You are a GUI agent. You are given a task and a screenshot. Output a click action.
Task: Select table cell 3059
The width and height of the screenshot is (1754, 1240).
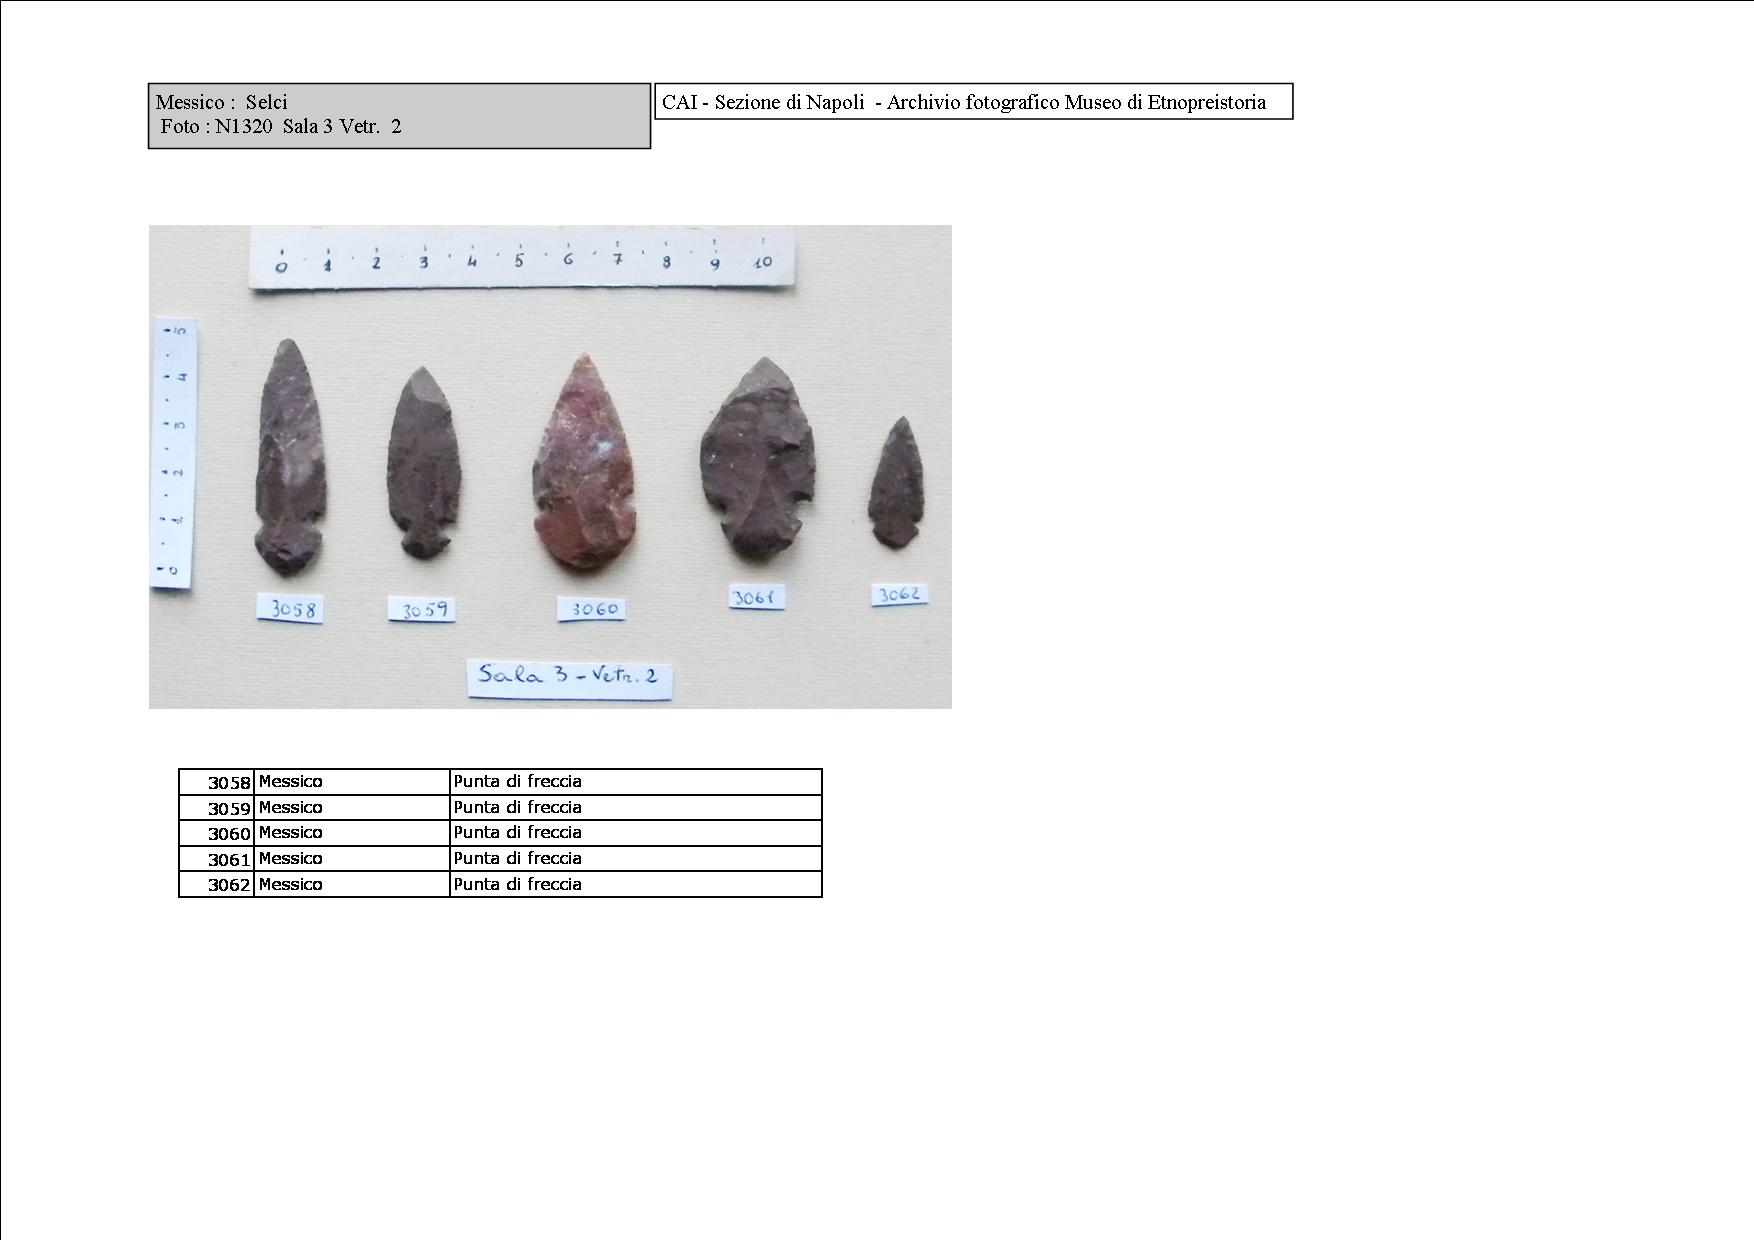point(217,808)
